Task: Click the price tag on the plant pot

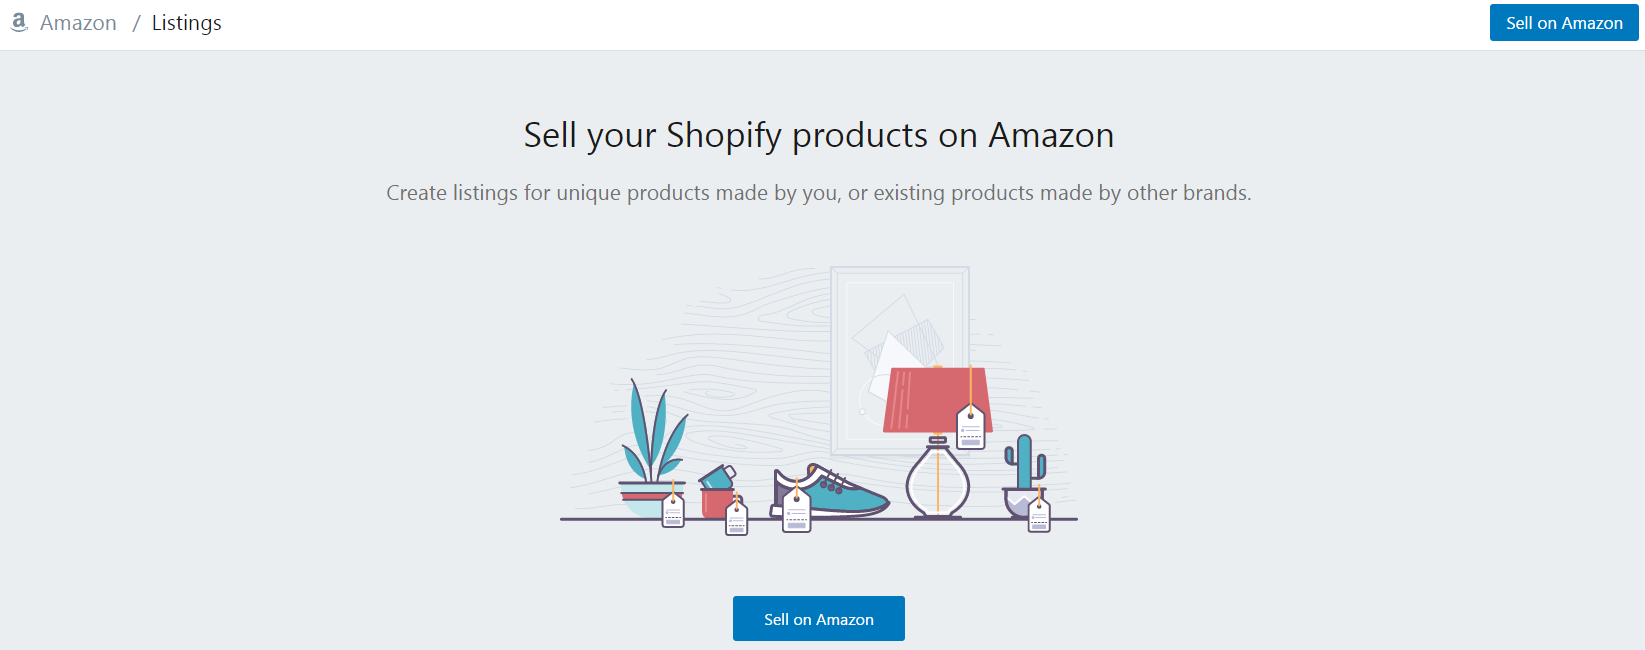Action: (673, 510)
